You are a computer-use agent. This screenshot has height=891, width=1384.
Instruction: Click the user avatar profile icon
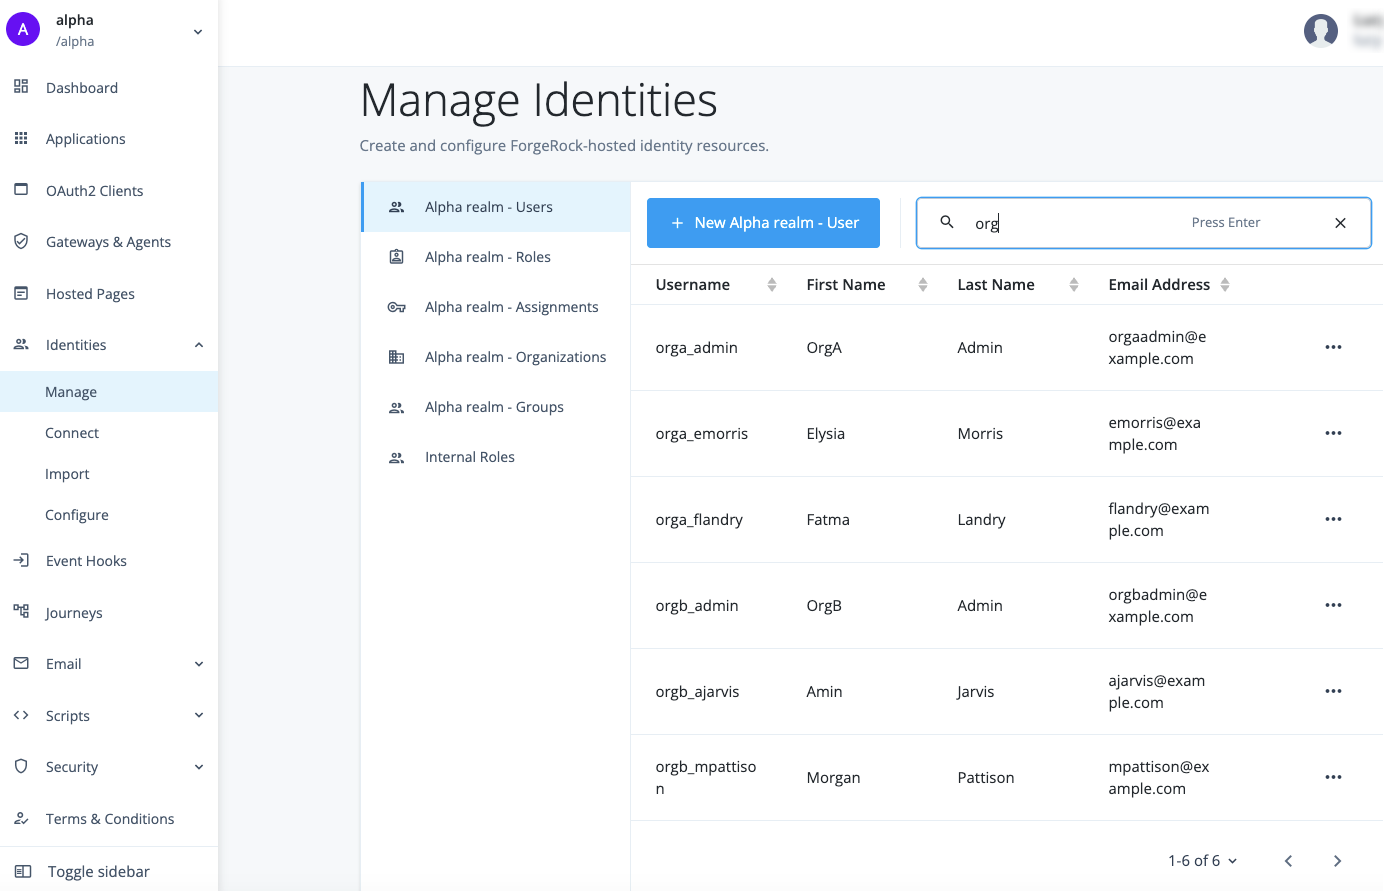tap(1320, 31)
